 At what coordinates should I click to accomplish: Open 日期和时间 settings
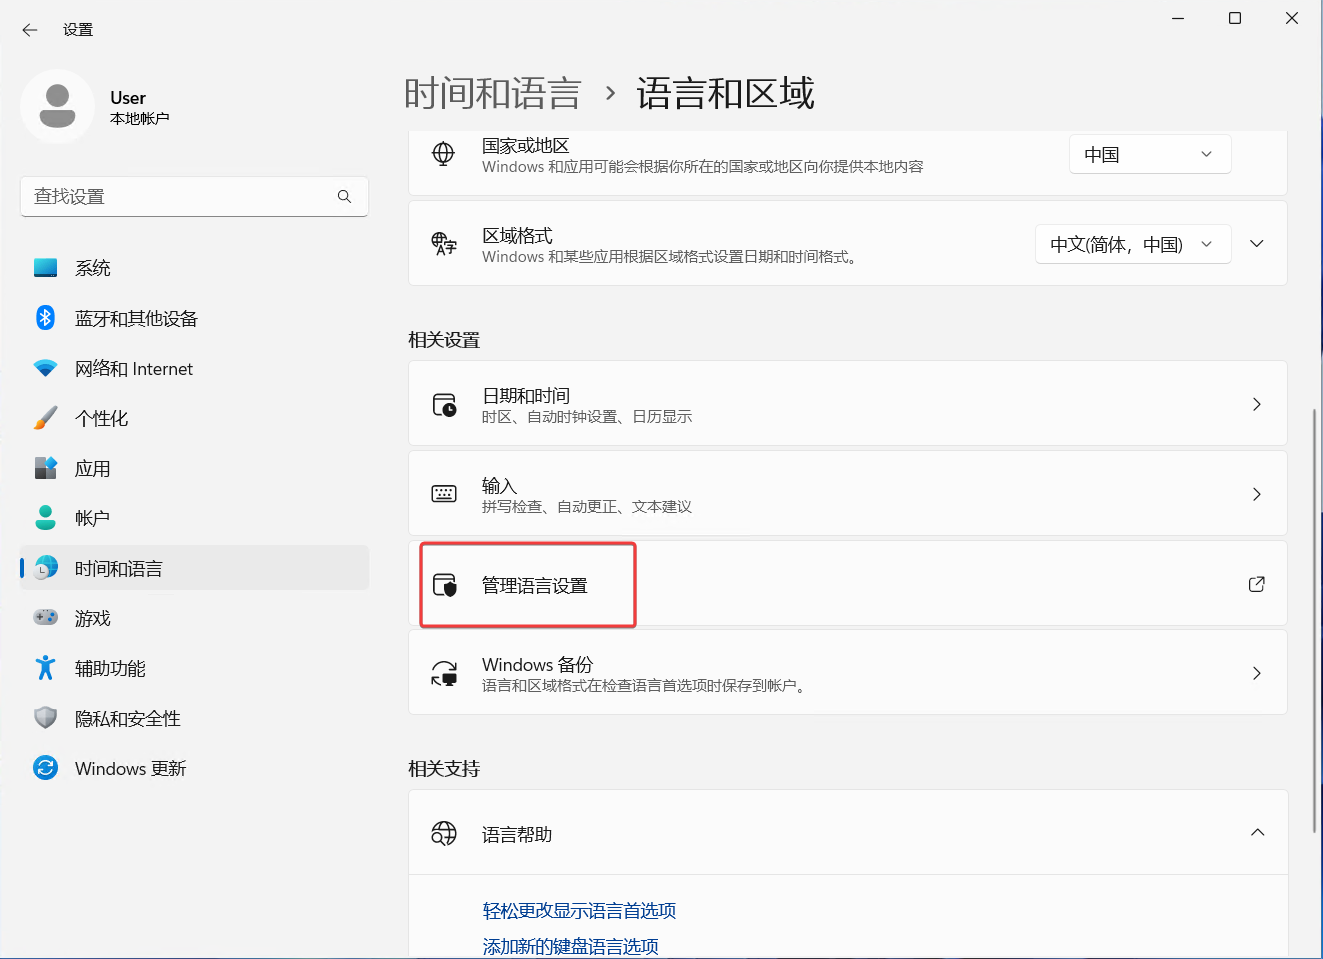[847, 404]
